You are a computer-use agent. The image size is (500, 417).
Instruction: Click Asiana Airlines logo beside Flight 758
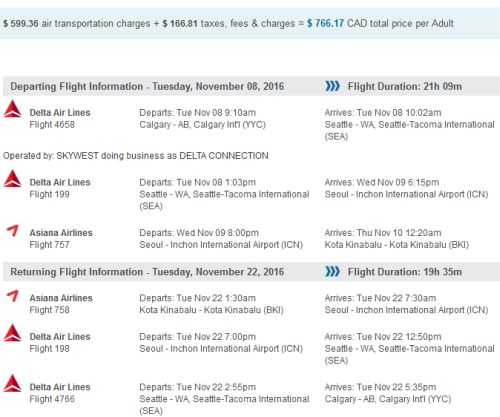(13, 296)
